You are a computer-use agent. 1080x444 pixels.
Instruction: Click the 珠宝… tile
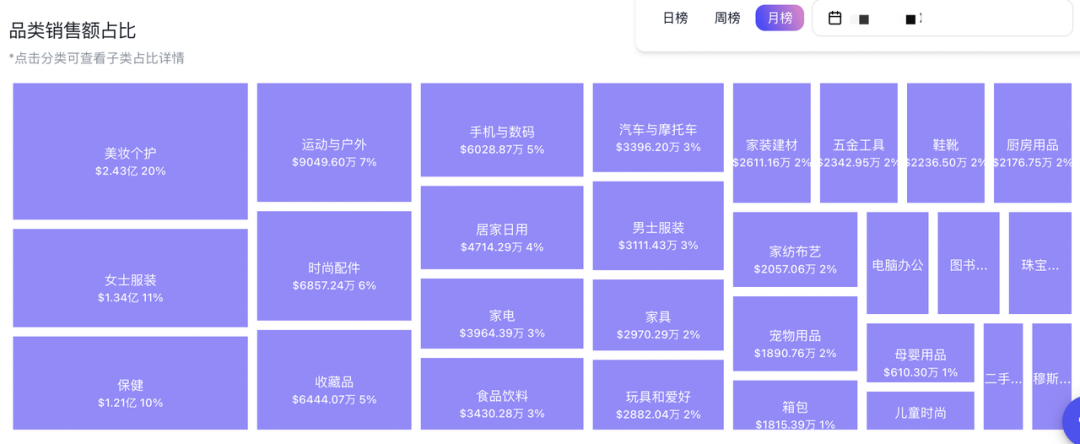1040,263
